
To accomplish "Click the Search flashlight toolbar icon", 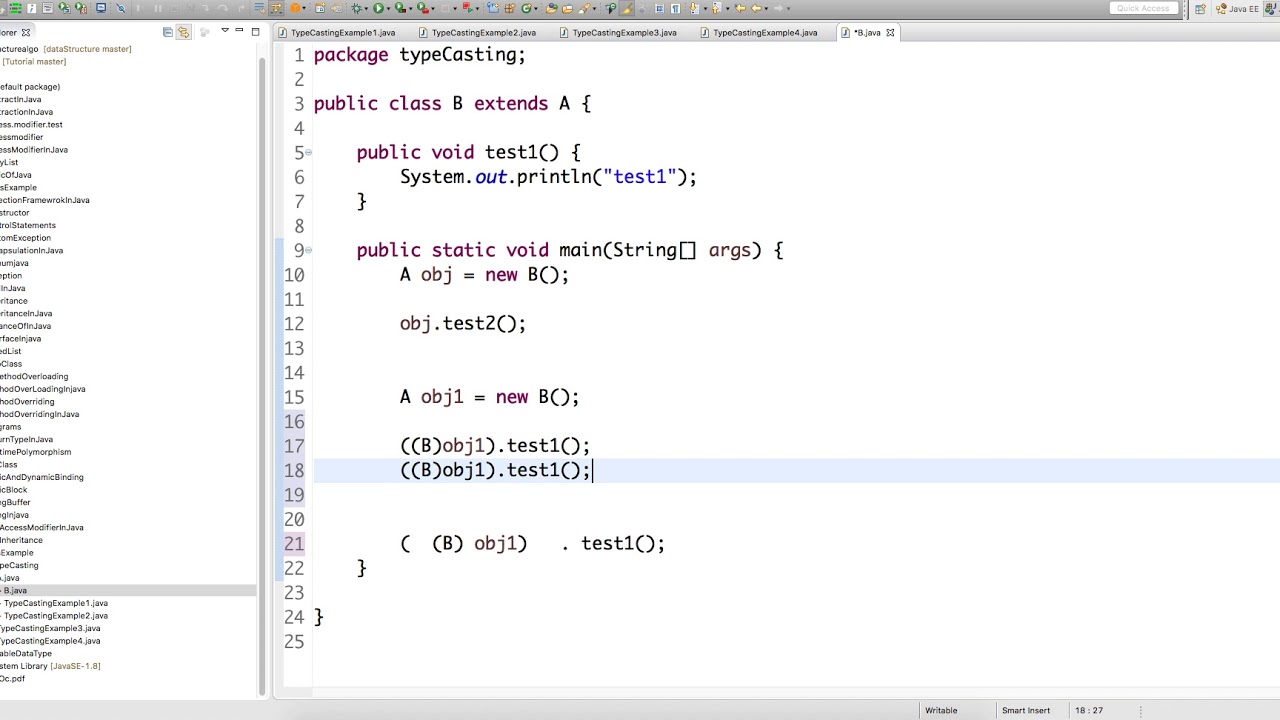I will [x=583, y=8].
